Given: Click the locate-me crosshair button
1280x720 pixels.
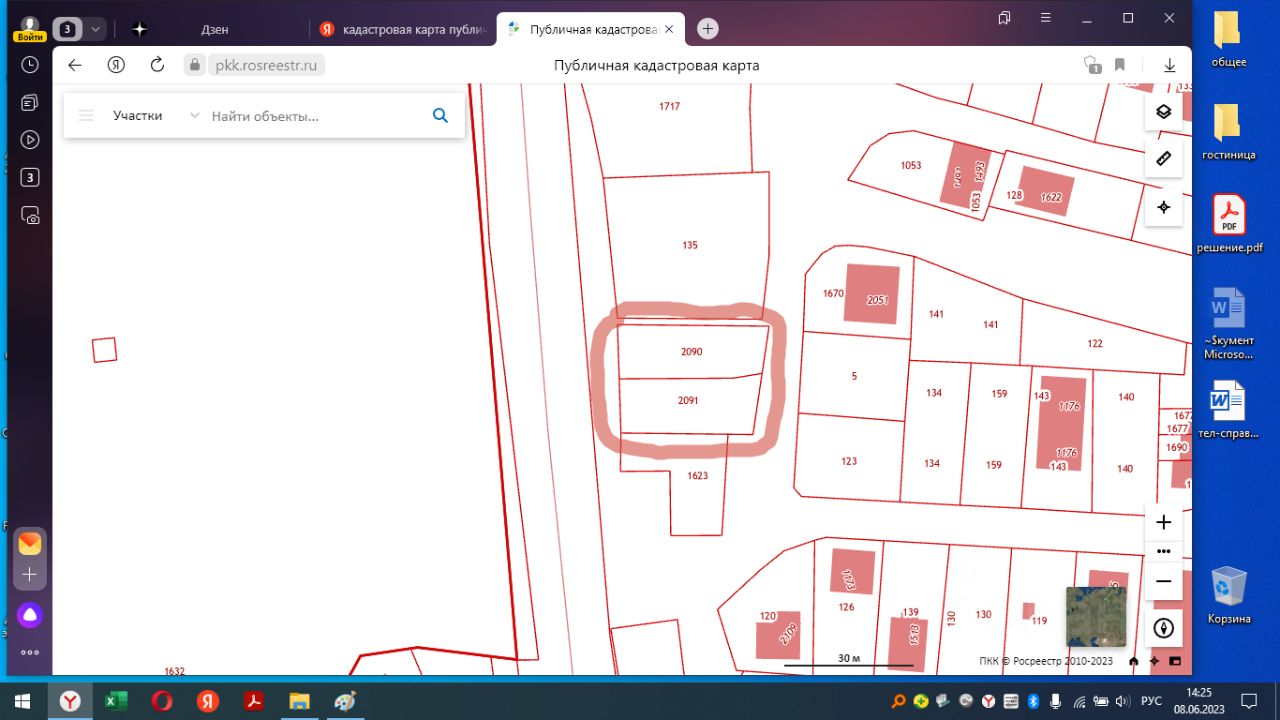Looking at the screenshot, I should pyautogui.click(x=1163, y=207).
